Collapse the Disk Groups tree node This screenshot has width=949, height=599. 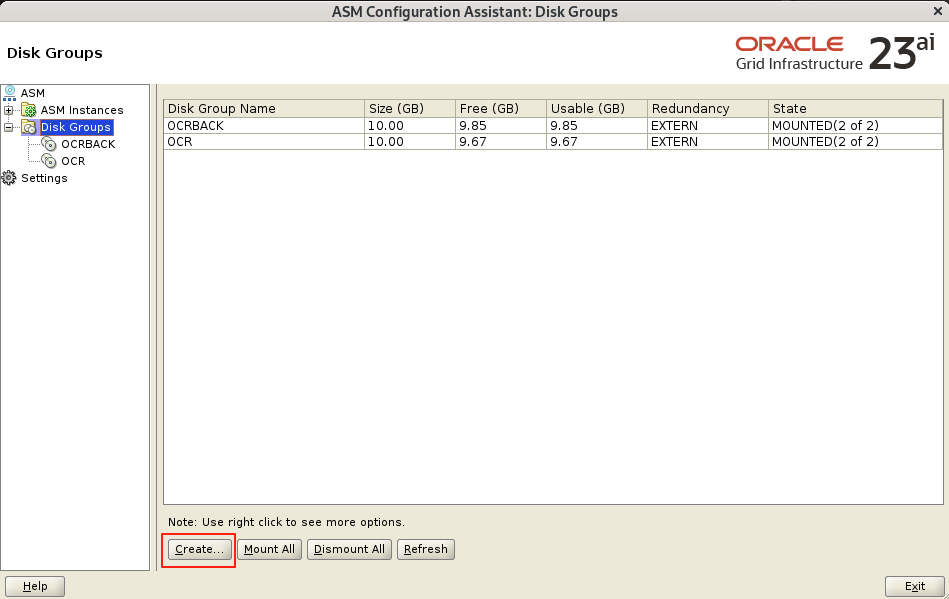[8, 127]
